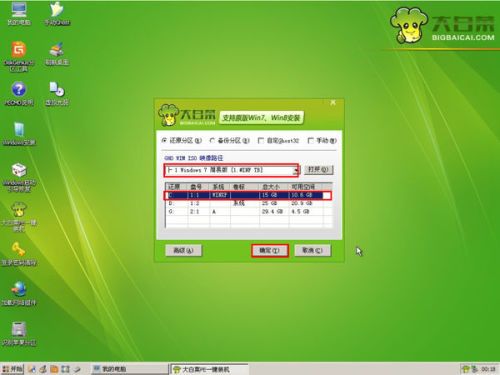Open the virtual CD drive icon
The image size is (500, 375).
57,93
